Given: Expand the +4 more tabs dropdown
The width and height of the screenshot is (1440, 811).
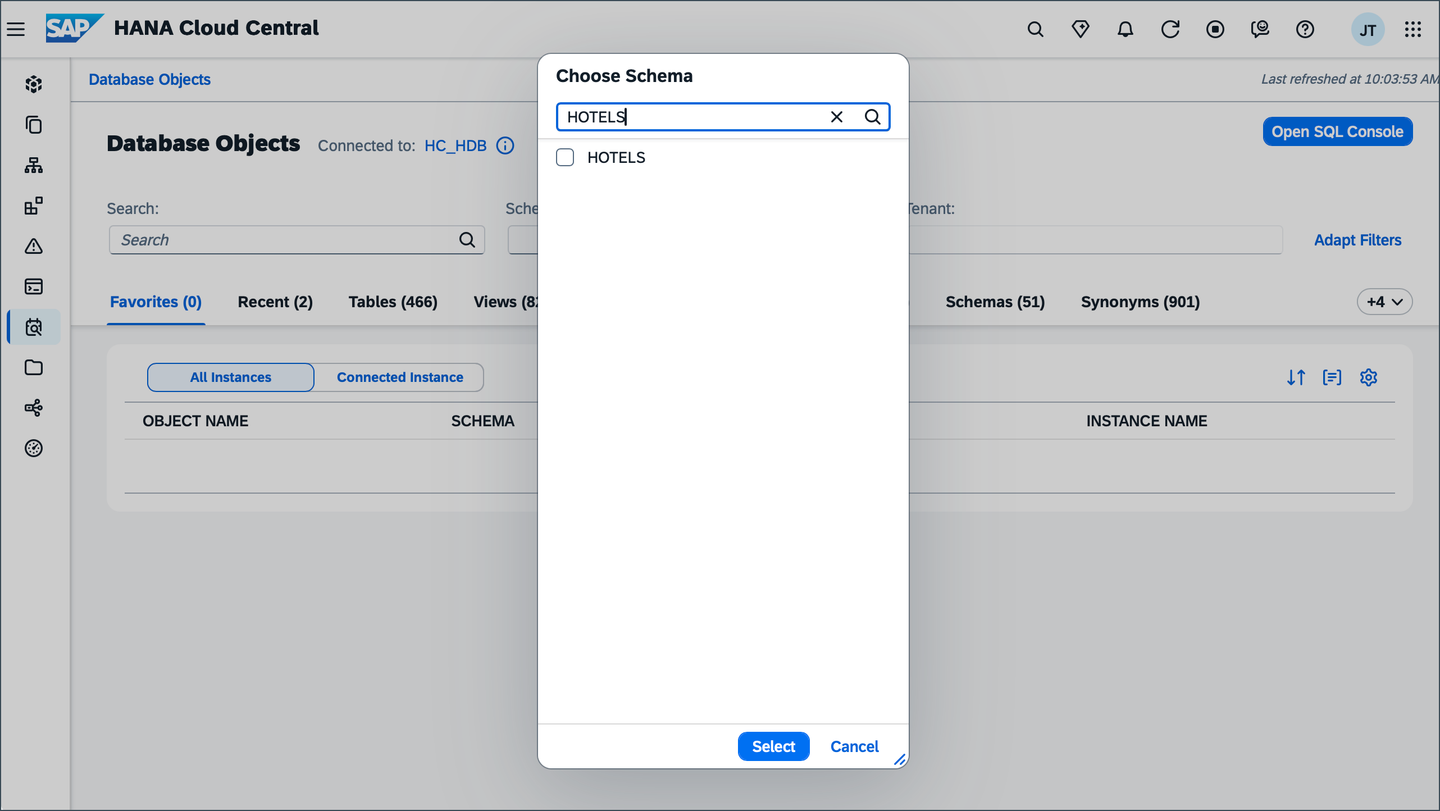Looking at the screenshot, I should point(1385,301).
